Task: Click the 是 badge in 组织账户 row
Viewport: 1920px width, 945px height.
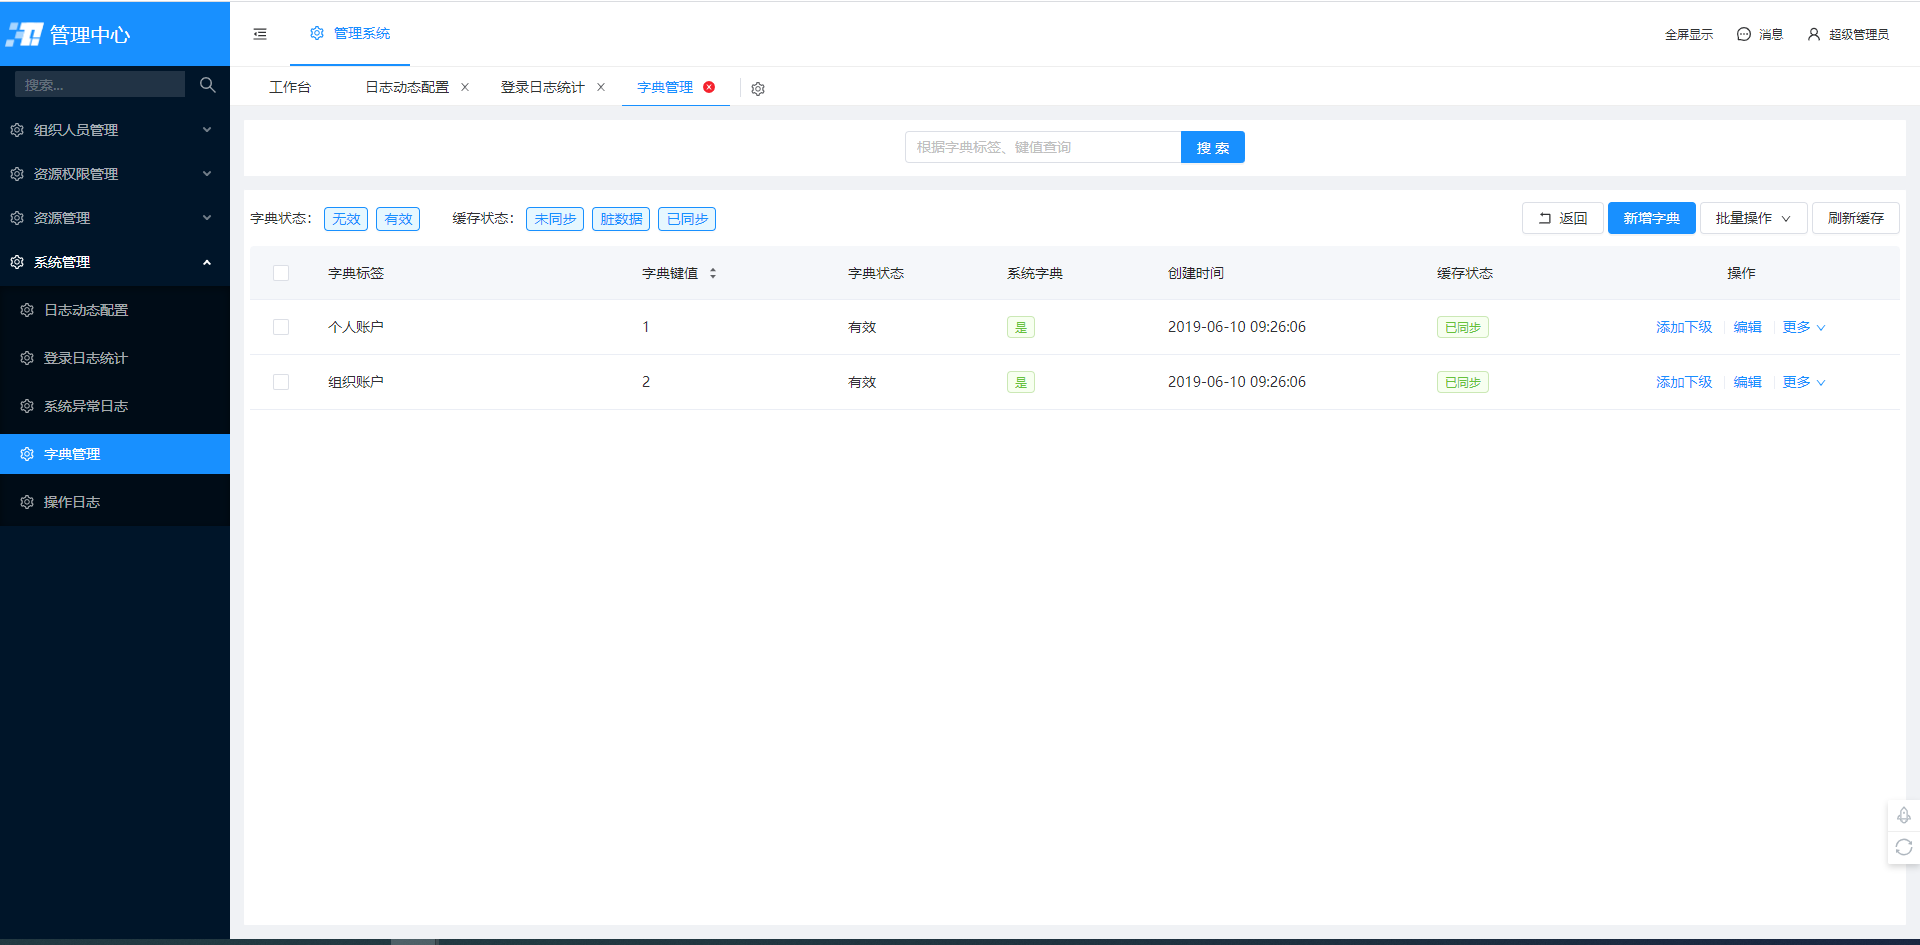Action: point(1021,382)
